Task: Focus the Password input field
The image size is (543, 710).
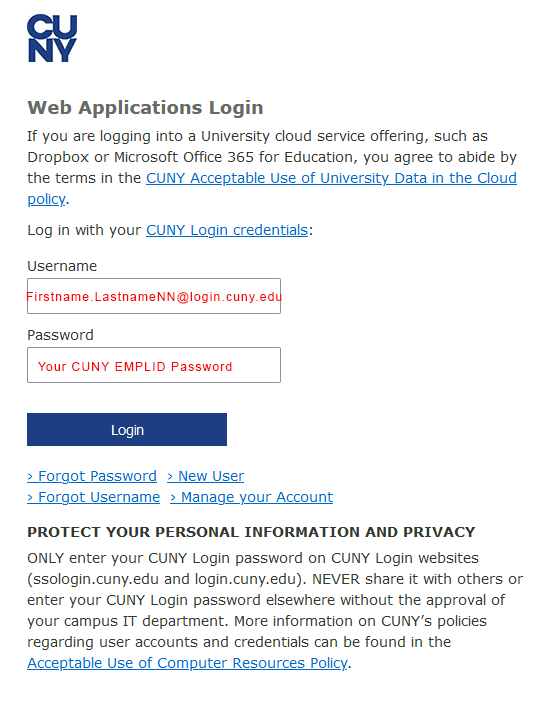Action: (x=154, y=365)
